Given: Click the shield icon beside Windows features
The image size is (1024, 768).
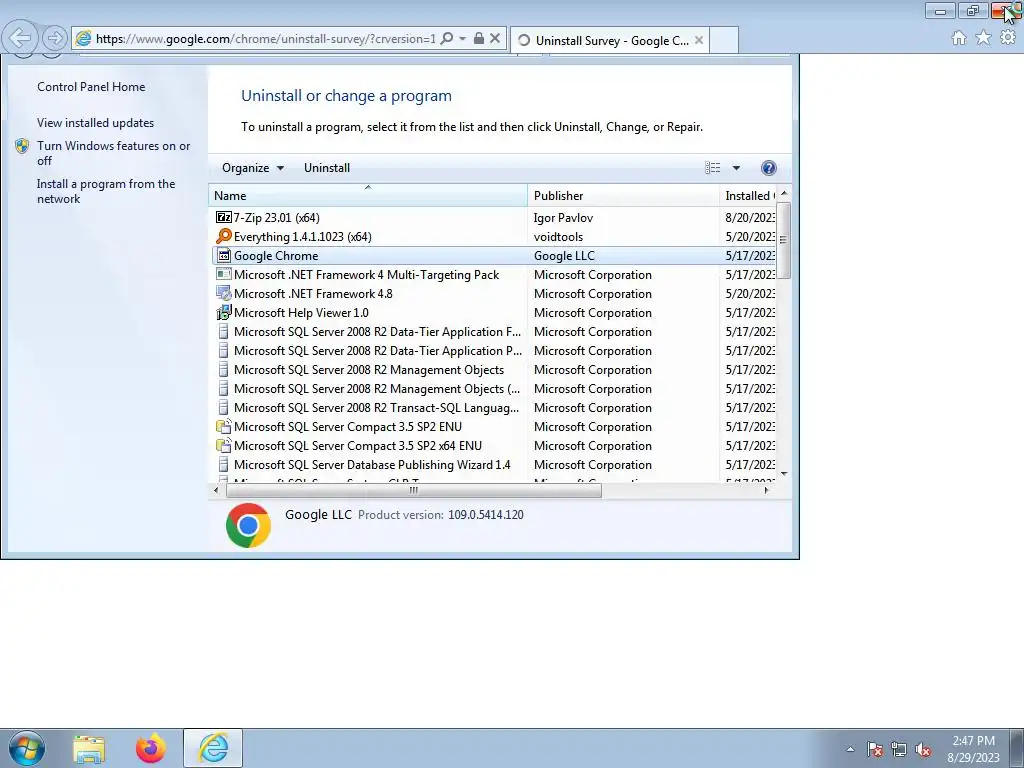Looking at the screenshot, I should coord(22,146).
